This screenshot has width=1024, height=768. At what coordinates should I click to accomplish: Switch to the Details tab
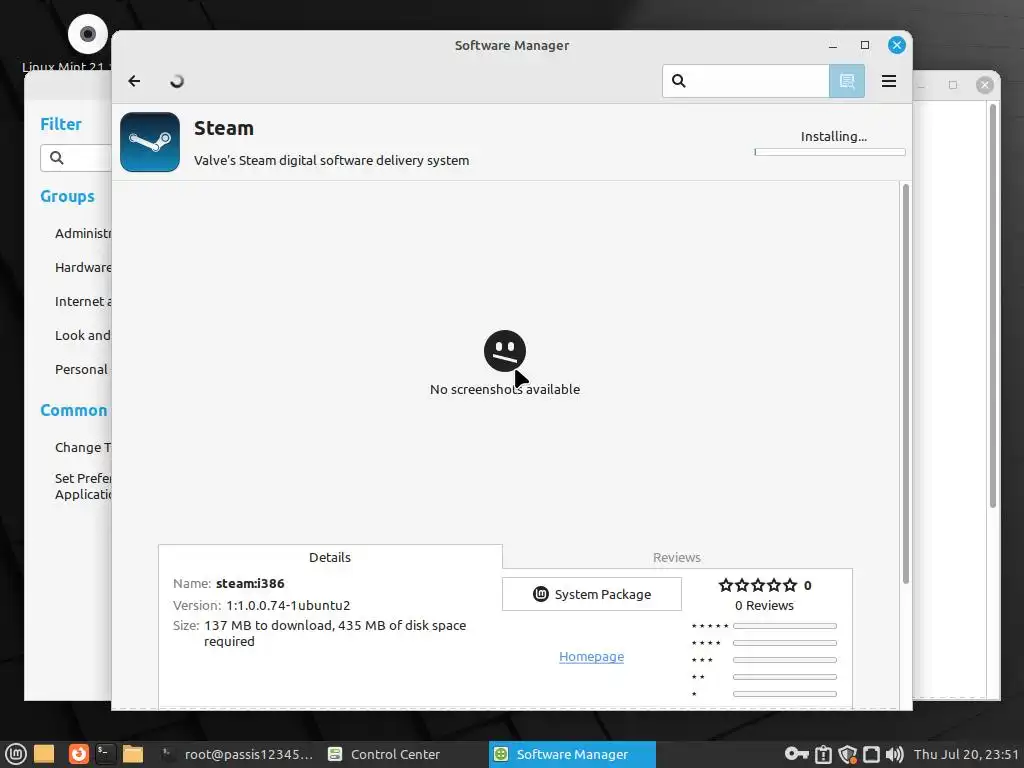(330, 557)
